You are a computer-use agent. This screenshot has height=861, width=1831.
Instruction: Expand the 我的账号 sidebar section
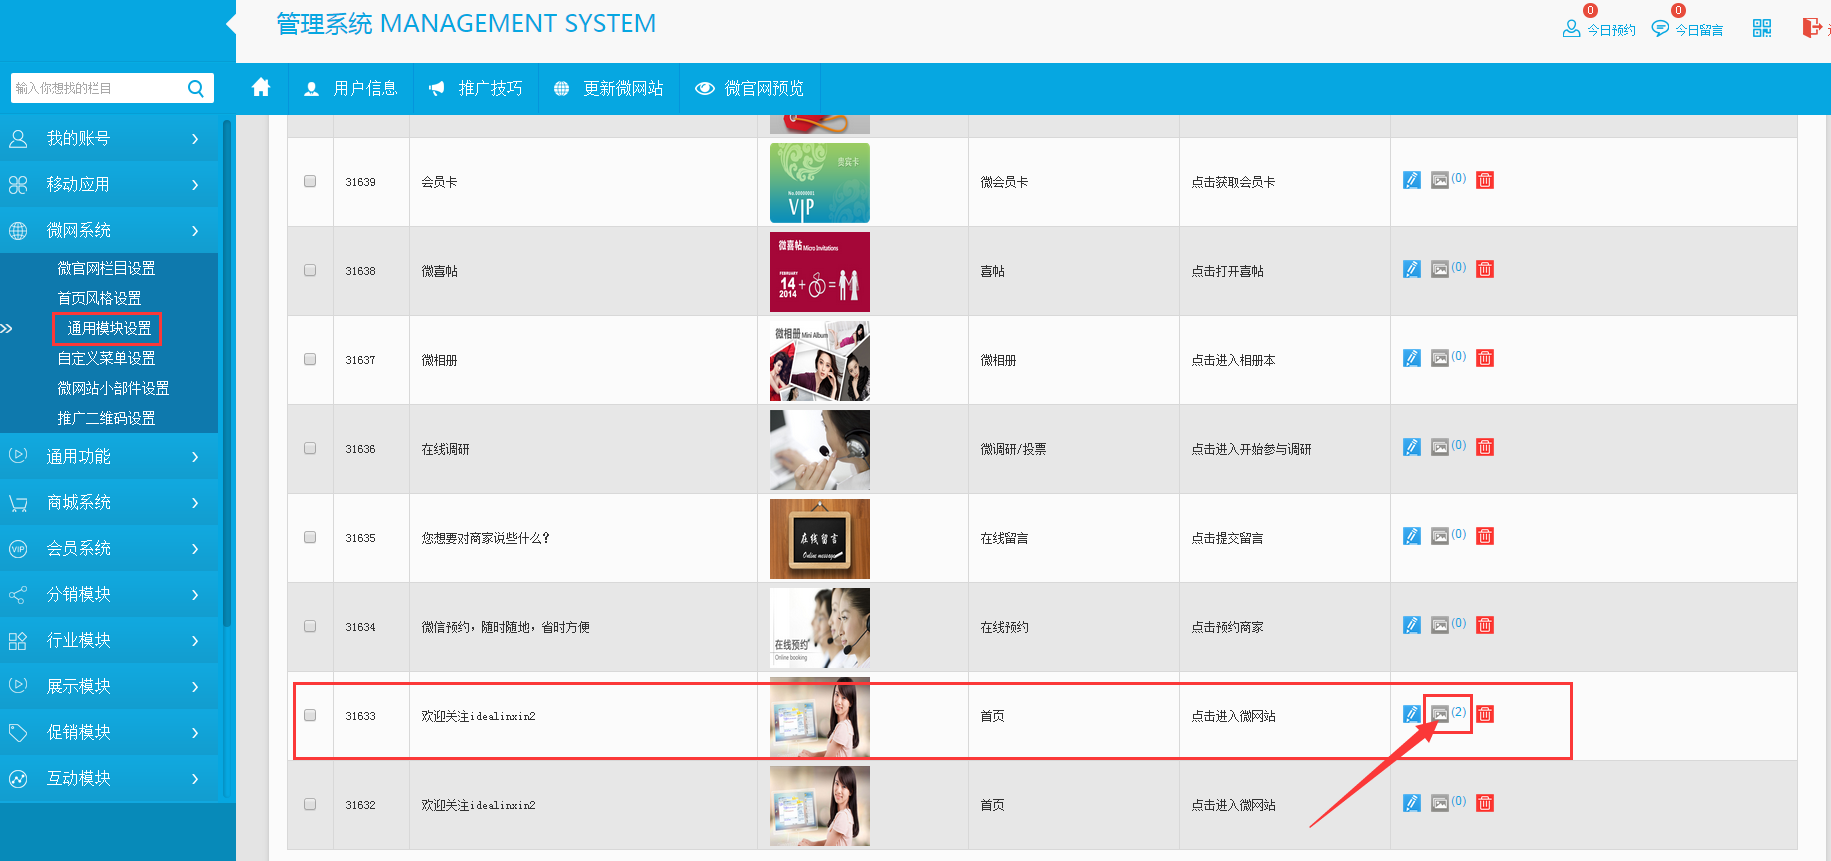coord(108,139)
